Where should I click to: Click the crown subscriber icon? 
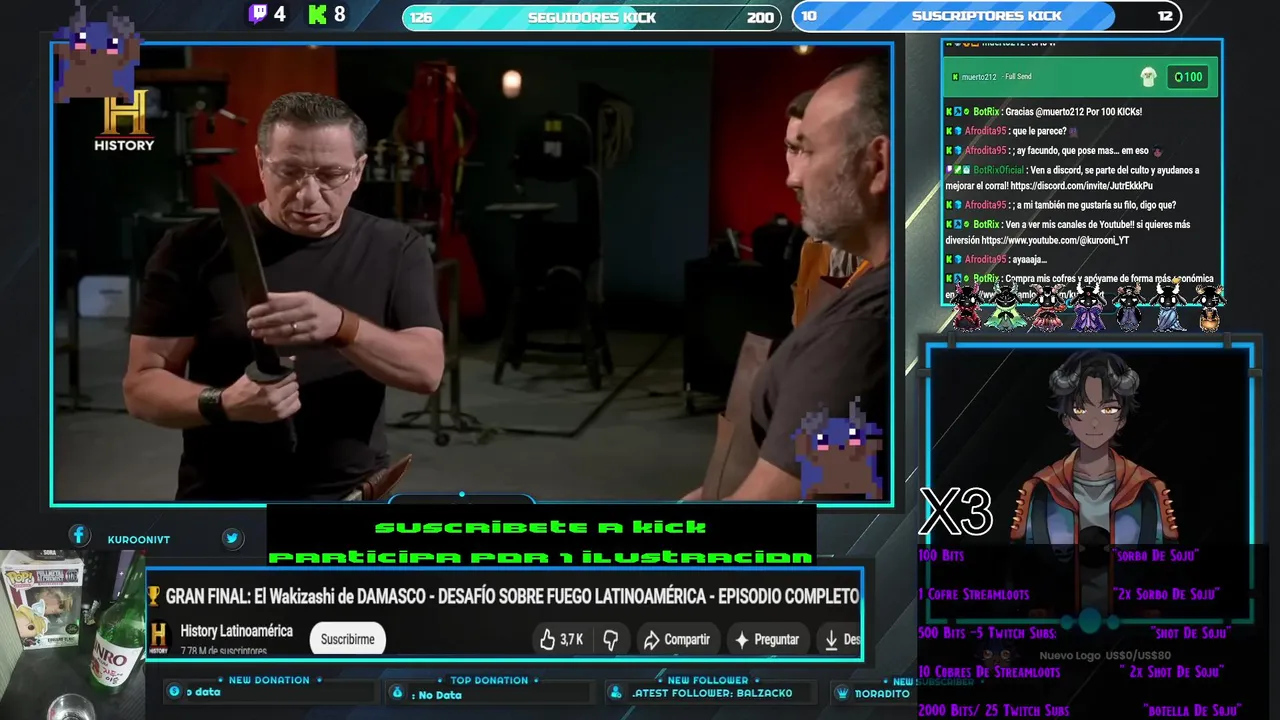(x=842, y=692)
